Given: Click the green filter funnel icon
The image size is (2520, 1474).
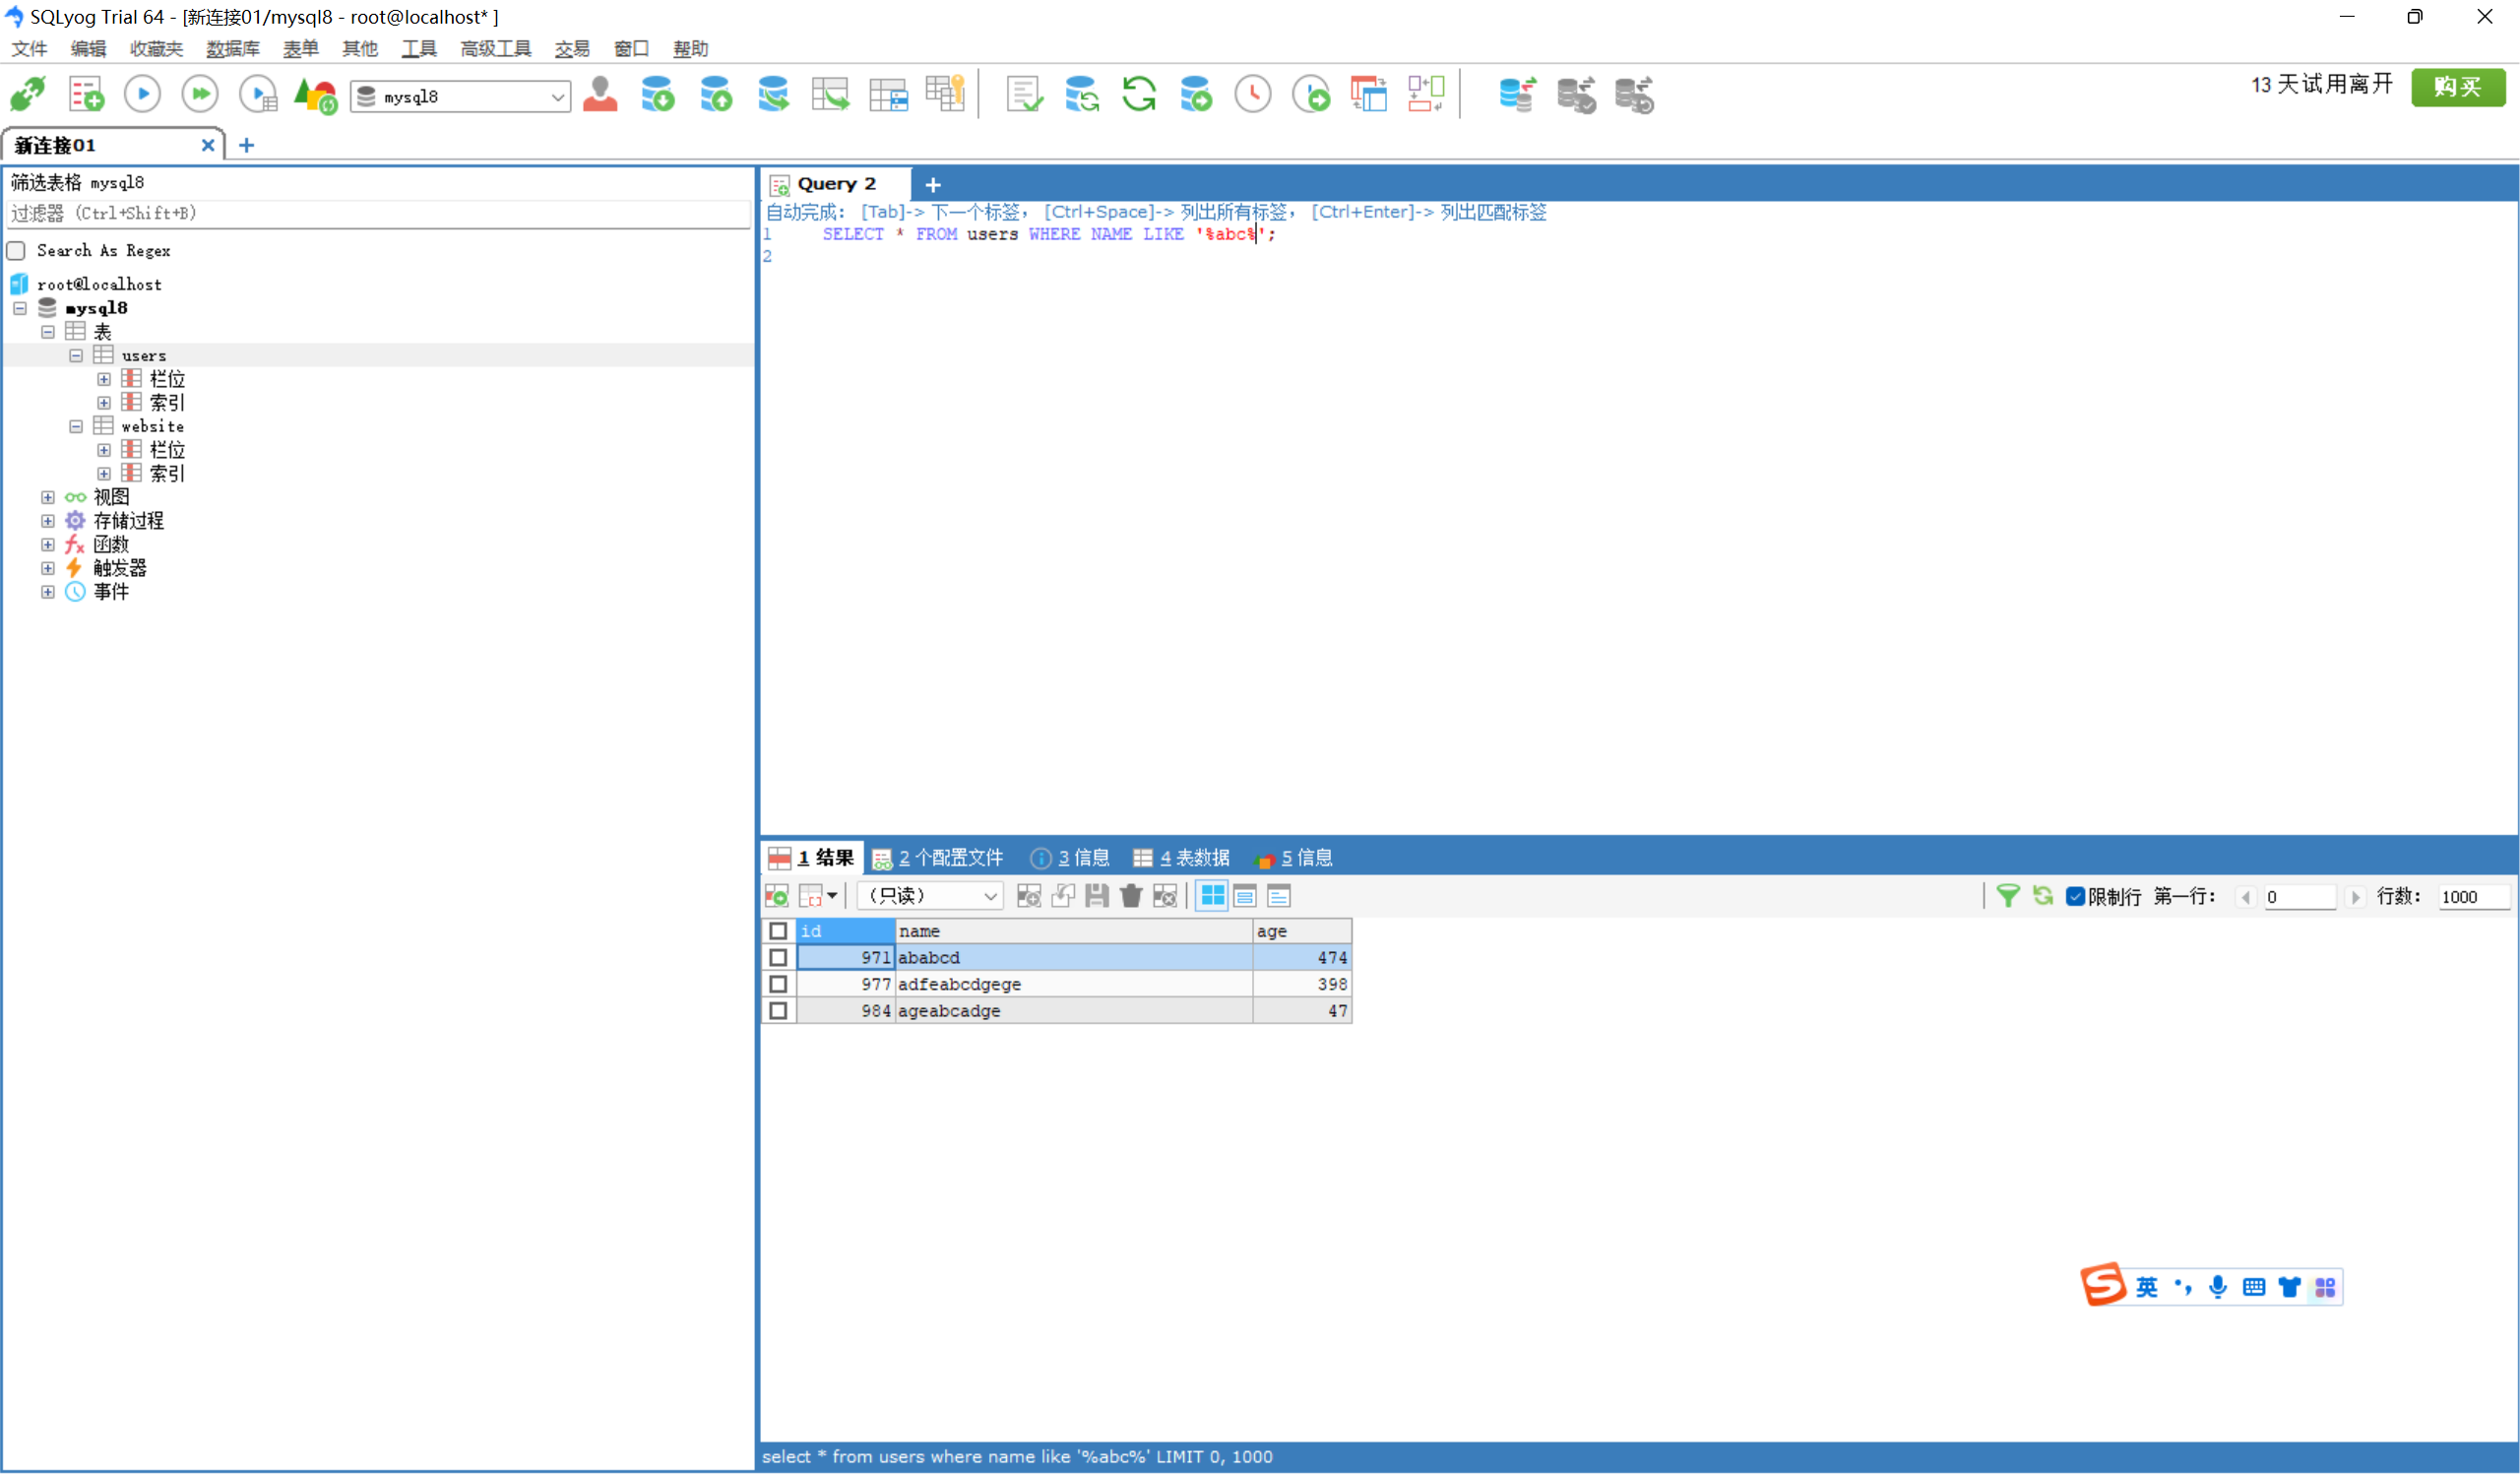Looking at the screenshot, I should pos(2007,896).
